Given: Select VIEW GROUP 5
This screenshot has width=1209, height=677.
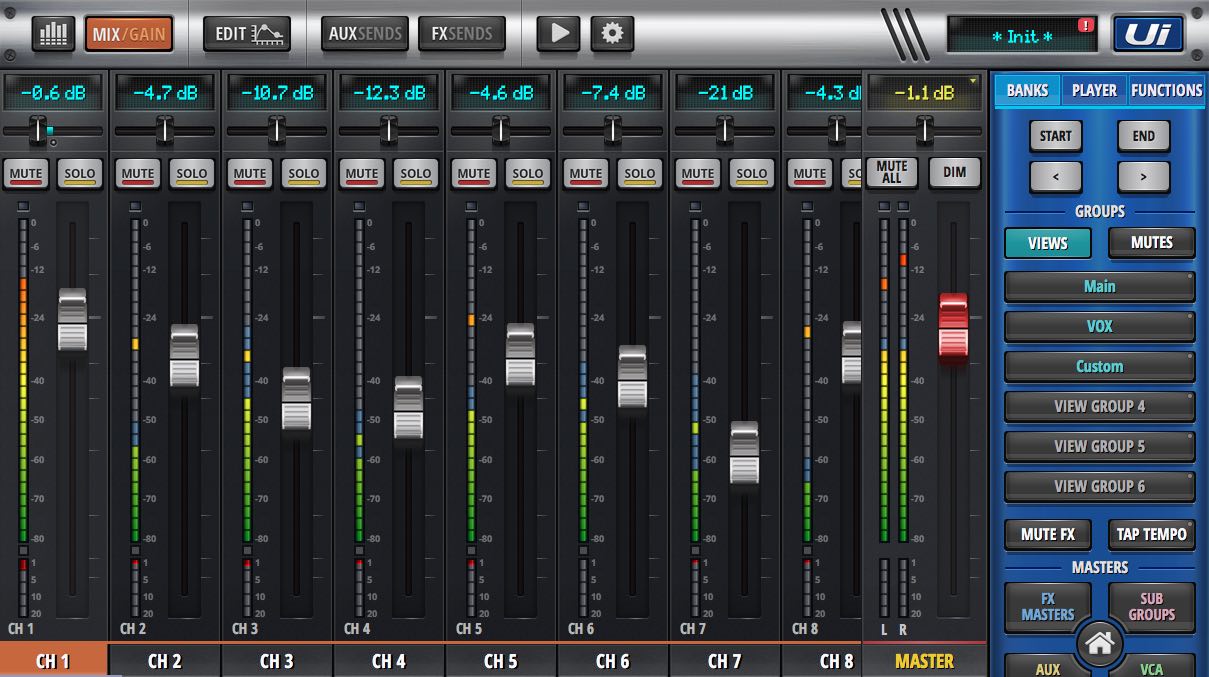Looking at the screenshot, I should pyautogui.click(x=1100, y=446).
